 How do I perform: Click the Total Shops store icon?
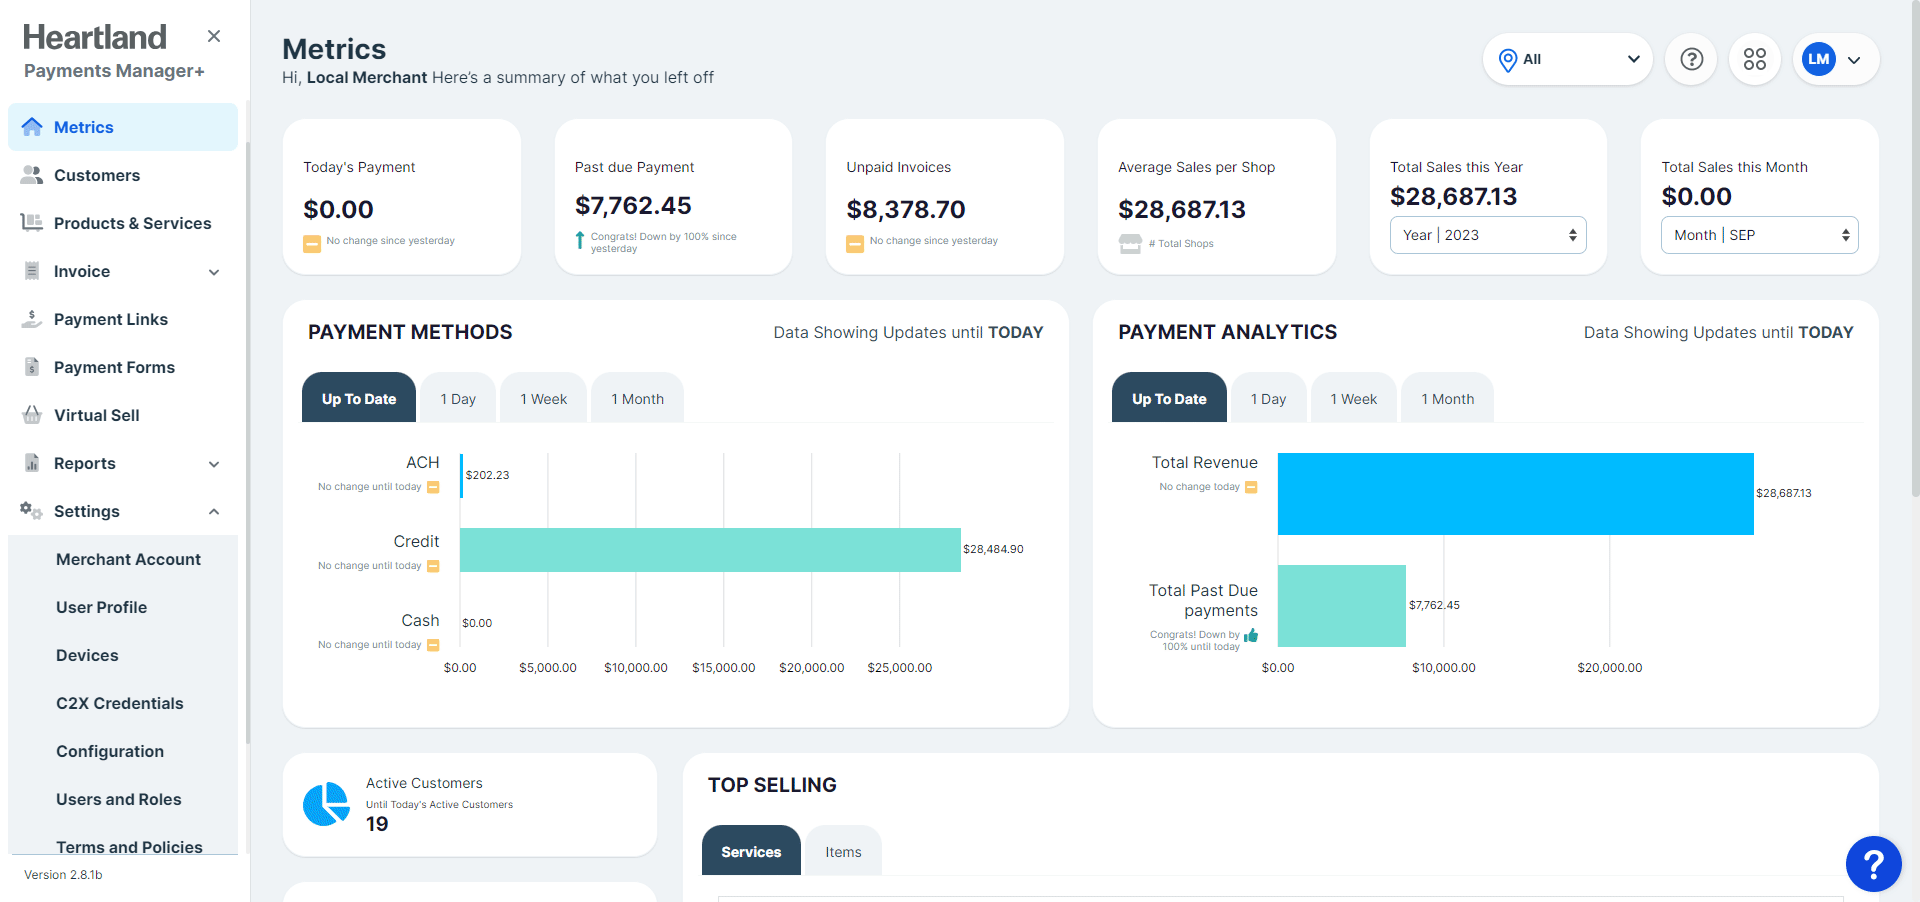coord(1130,243)
